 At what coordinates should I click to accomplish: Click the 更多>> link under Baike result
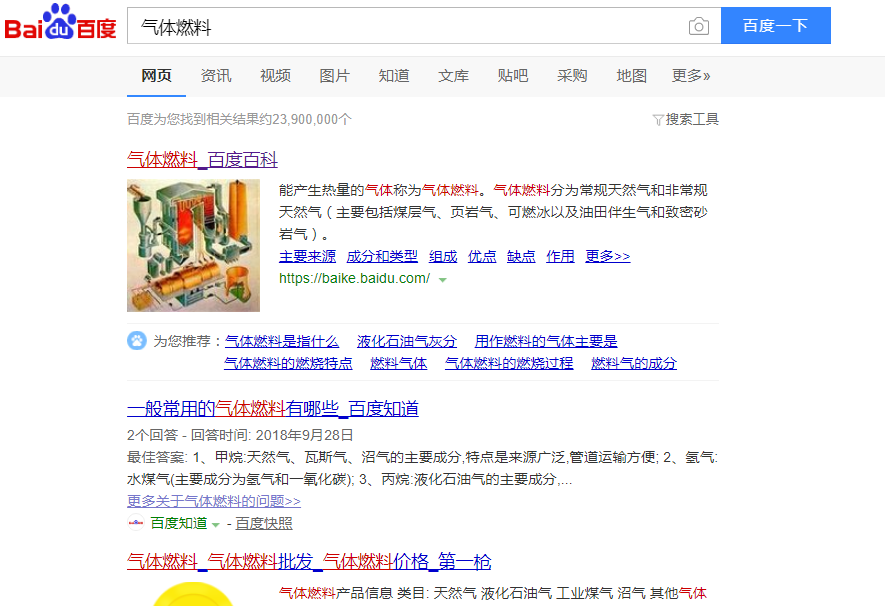[x=607, y=256]
